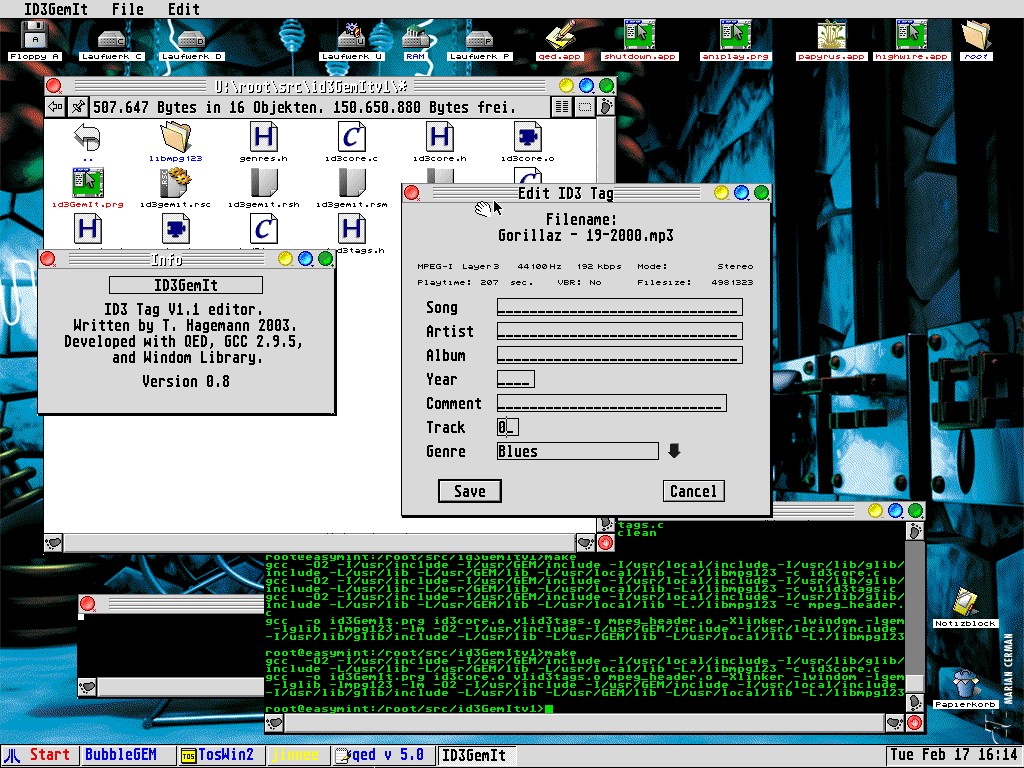Click the footprint icon in file window toolbar
1024x768 pixels.
pyautogui.click(x=607, y=107)
